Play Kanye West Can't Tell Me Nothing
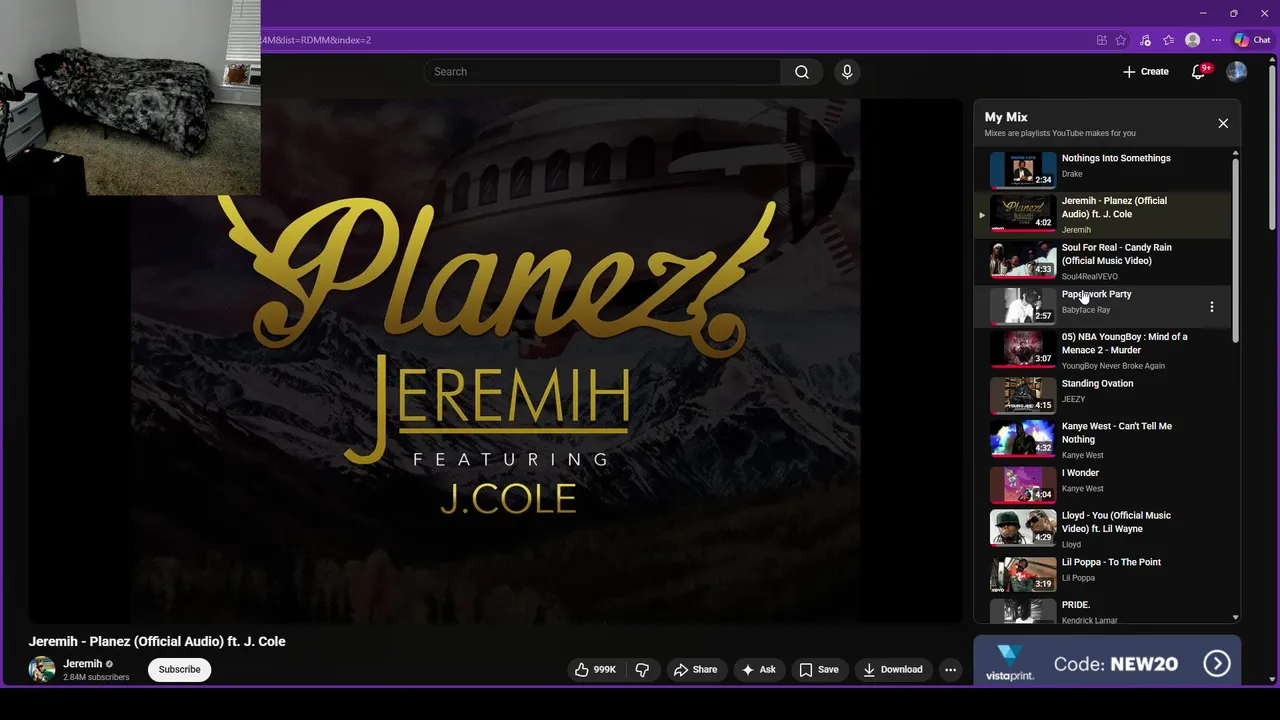 pyautogui.click(x=1104, y=440)
